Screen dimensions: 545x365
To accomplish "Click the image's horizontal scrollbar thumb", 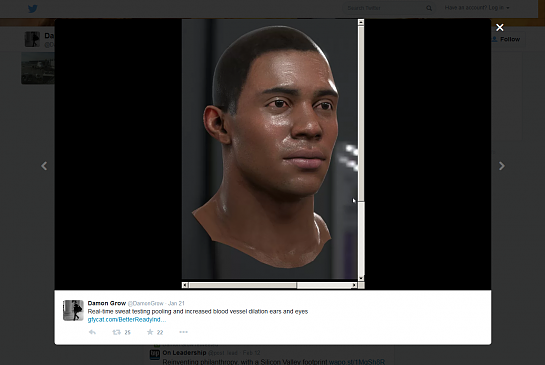I will (243, 285).
